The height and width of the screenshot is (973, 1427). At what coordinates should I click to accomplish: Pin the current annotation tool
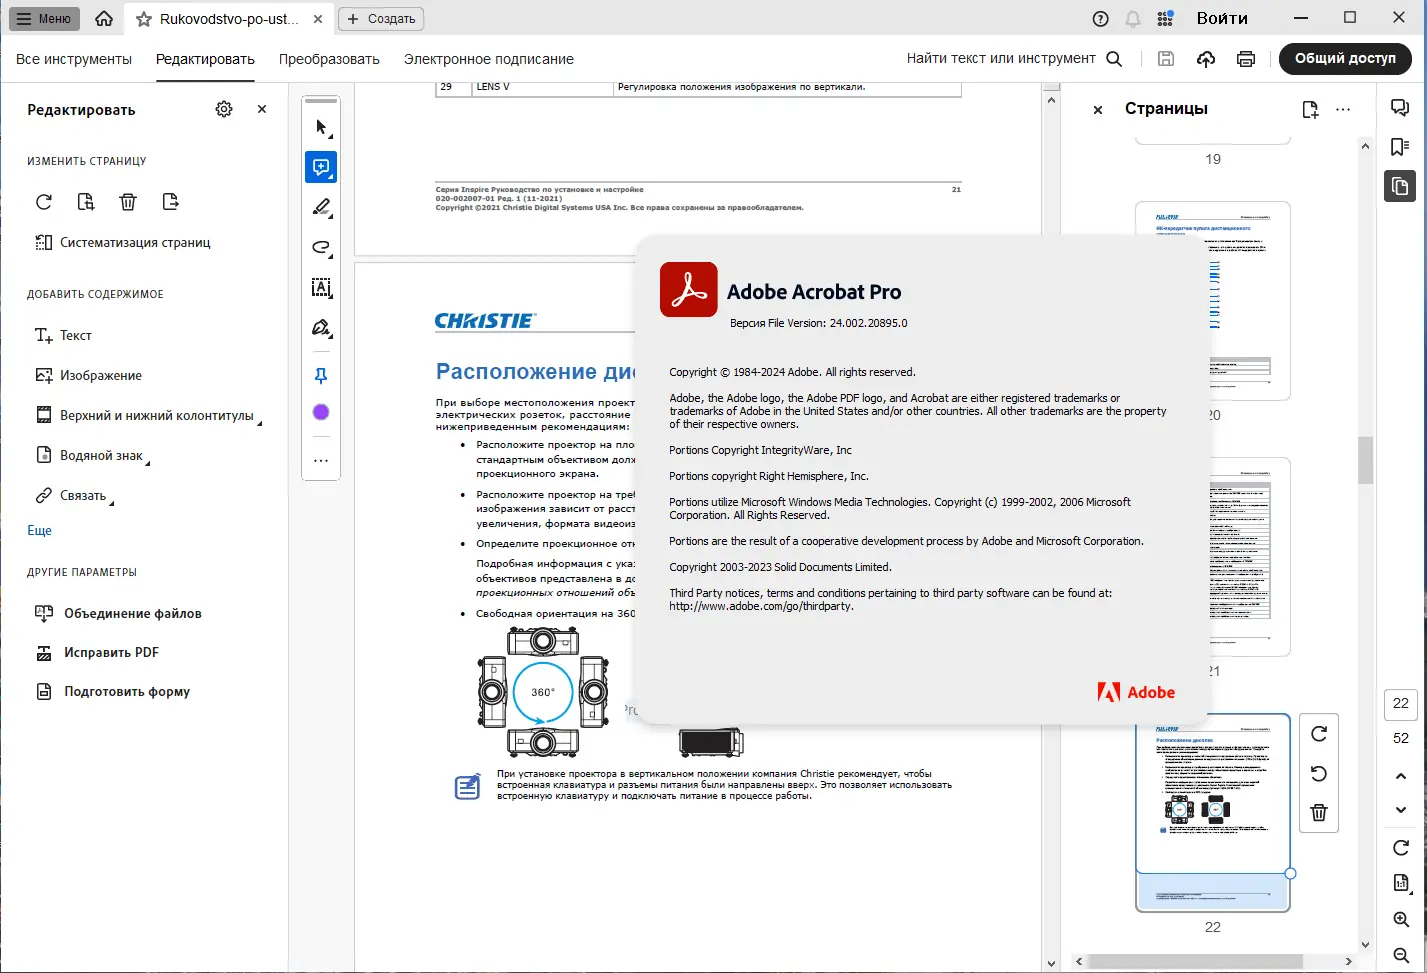(321, 375)
